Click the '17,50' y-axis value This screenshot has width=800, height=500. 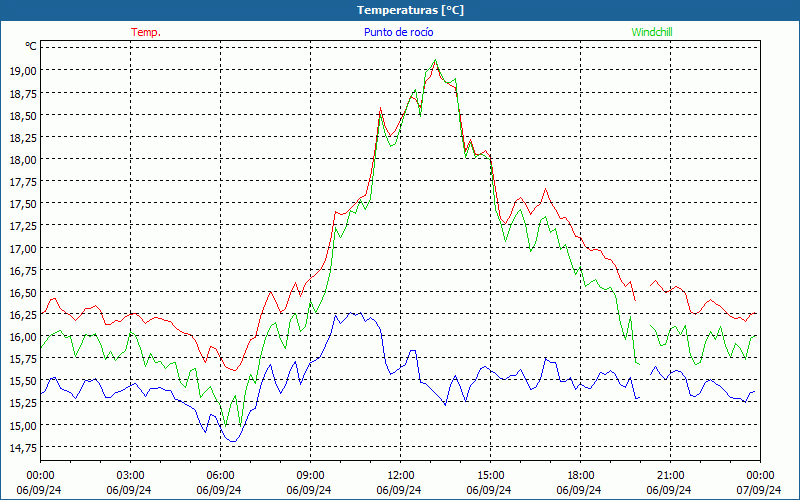pyautogui.click(x=23, y=205)
